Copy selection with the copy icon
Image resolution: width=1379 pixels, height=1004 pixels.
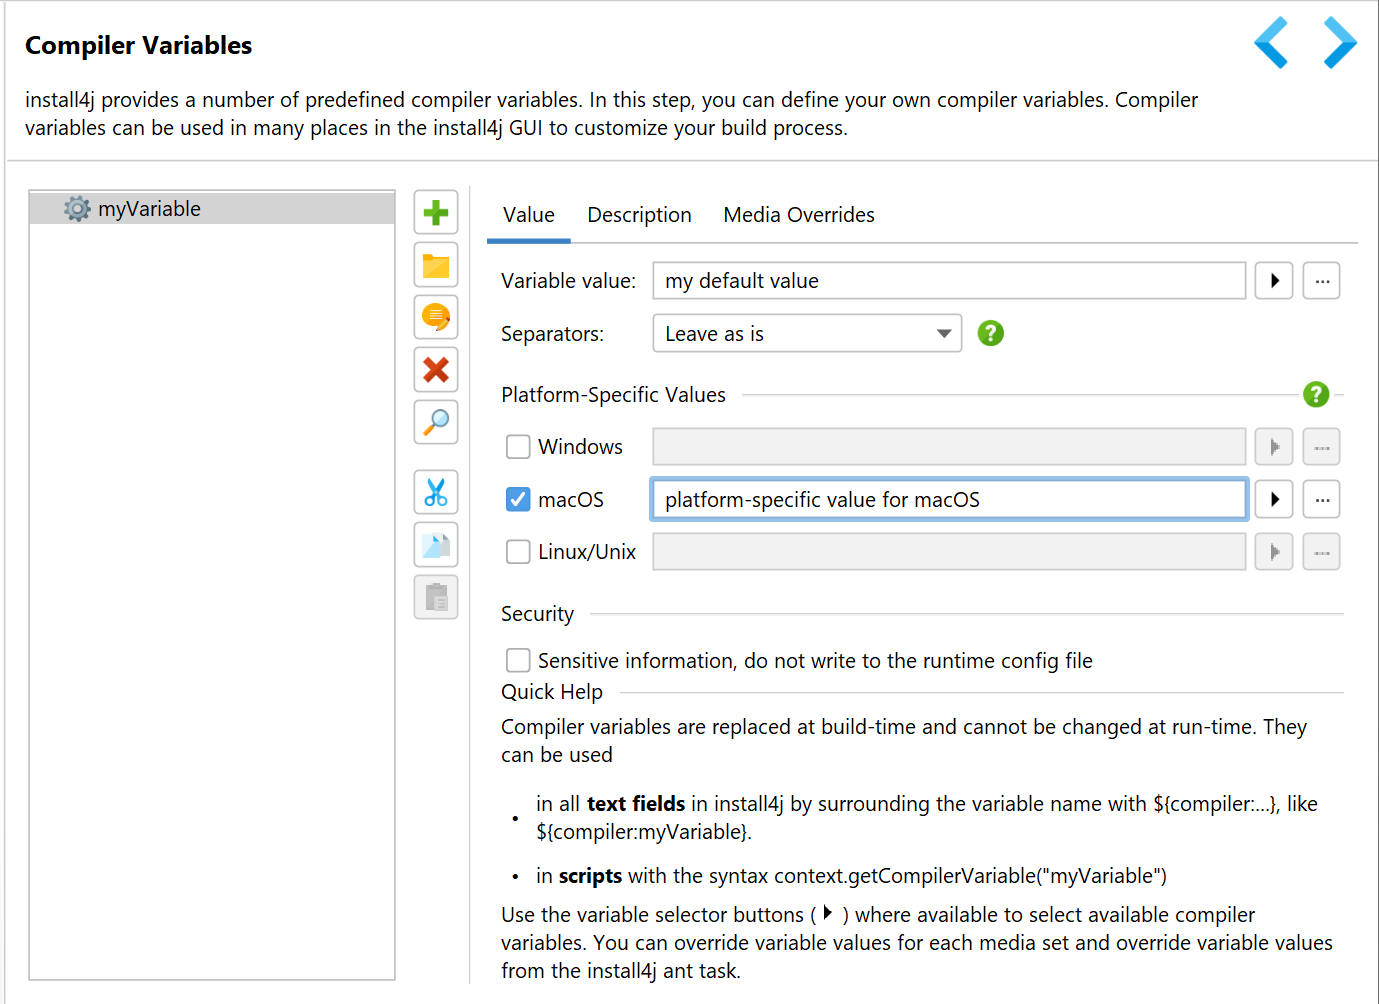pyautogui.click(x=436, y=545)
